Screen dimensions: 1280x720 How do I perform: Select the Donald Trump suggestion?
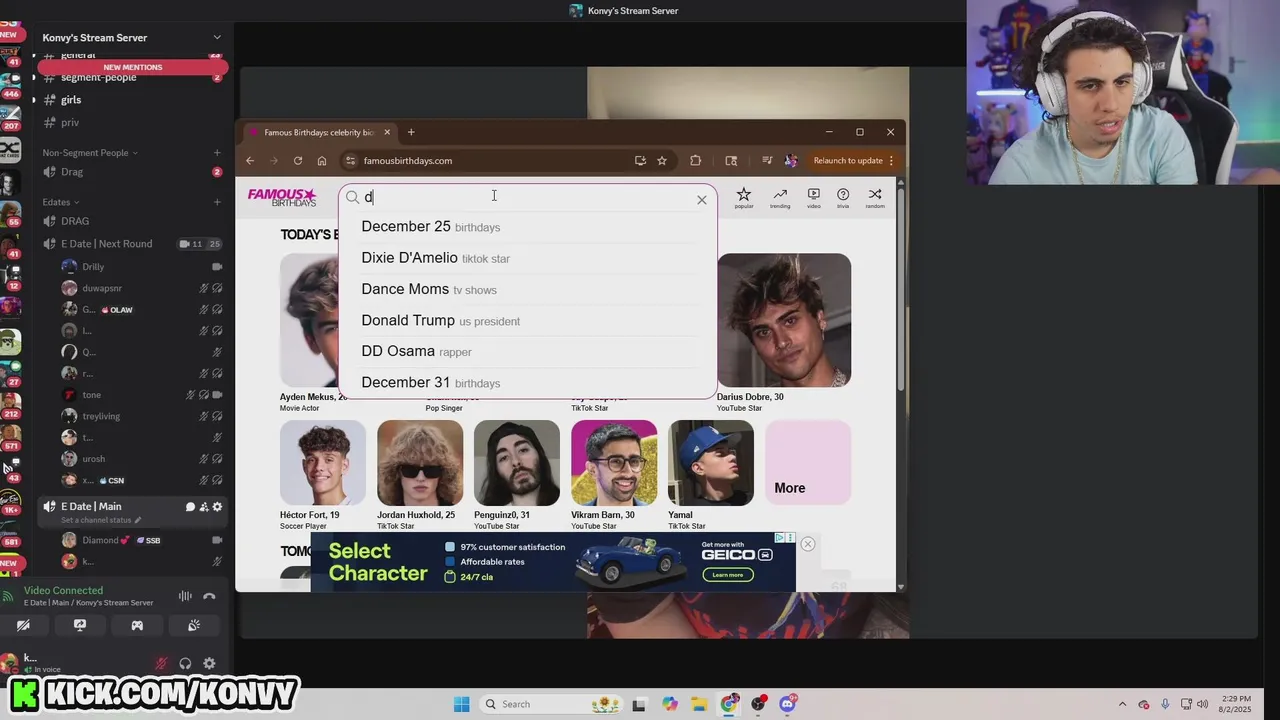pos(528,320)
